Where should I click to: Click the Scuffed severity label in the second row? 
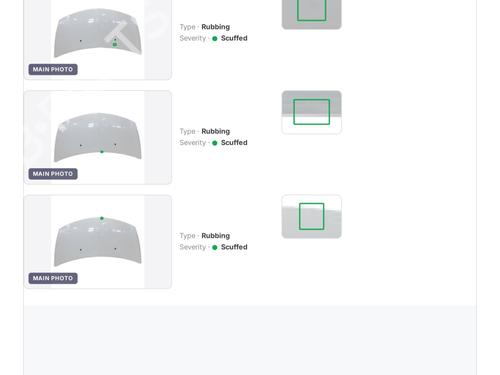tap(234, 143)
